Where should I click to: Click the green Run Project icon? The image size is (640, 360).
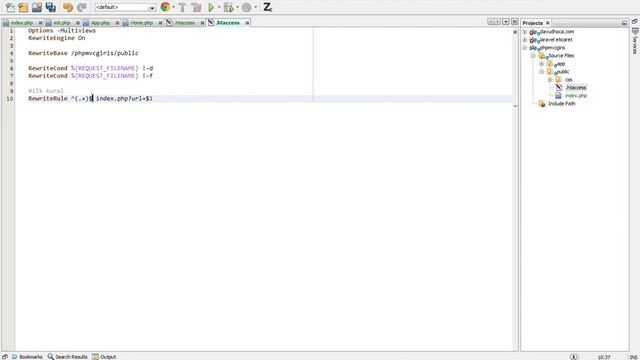click(x=211, y=7)
